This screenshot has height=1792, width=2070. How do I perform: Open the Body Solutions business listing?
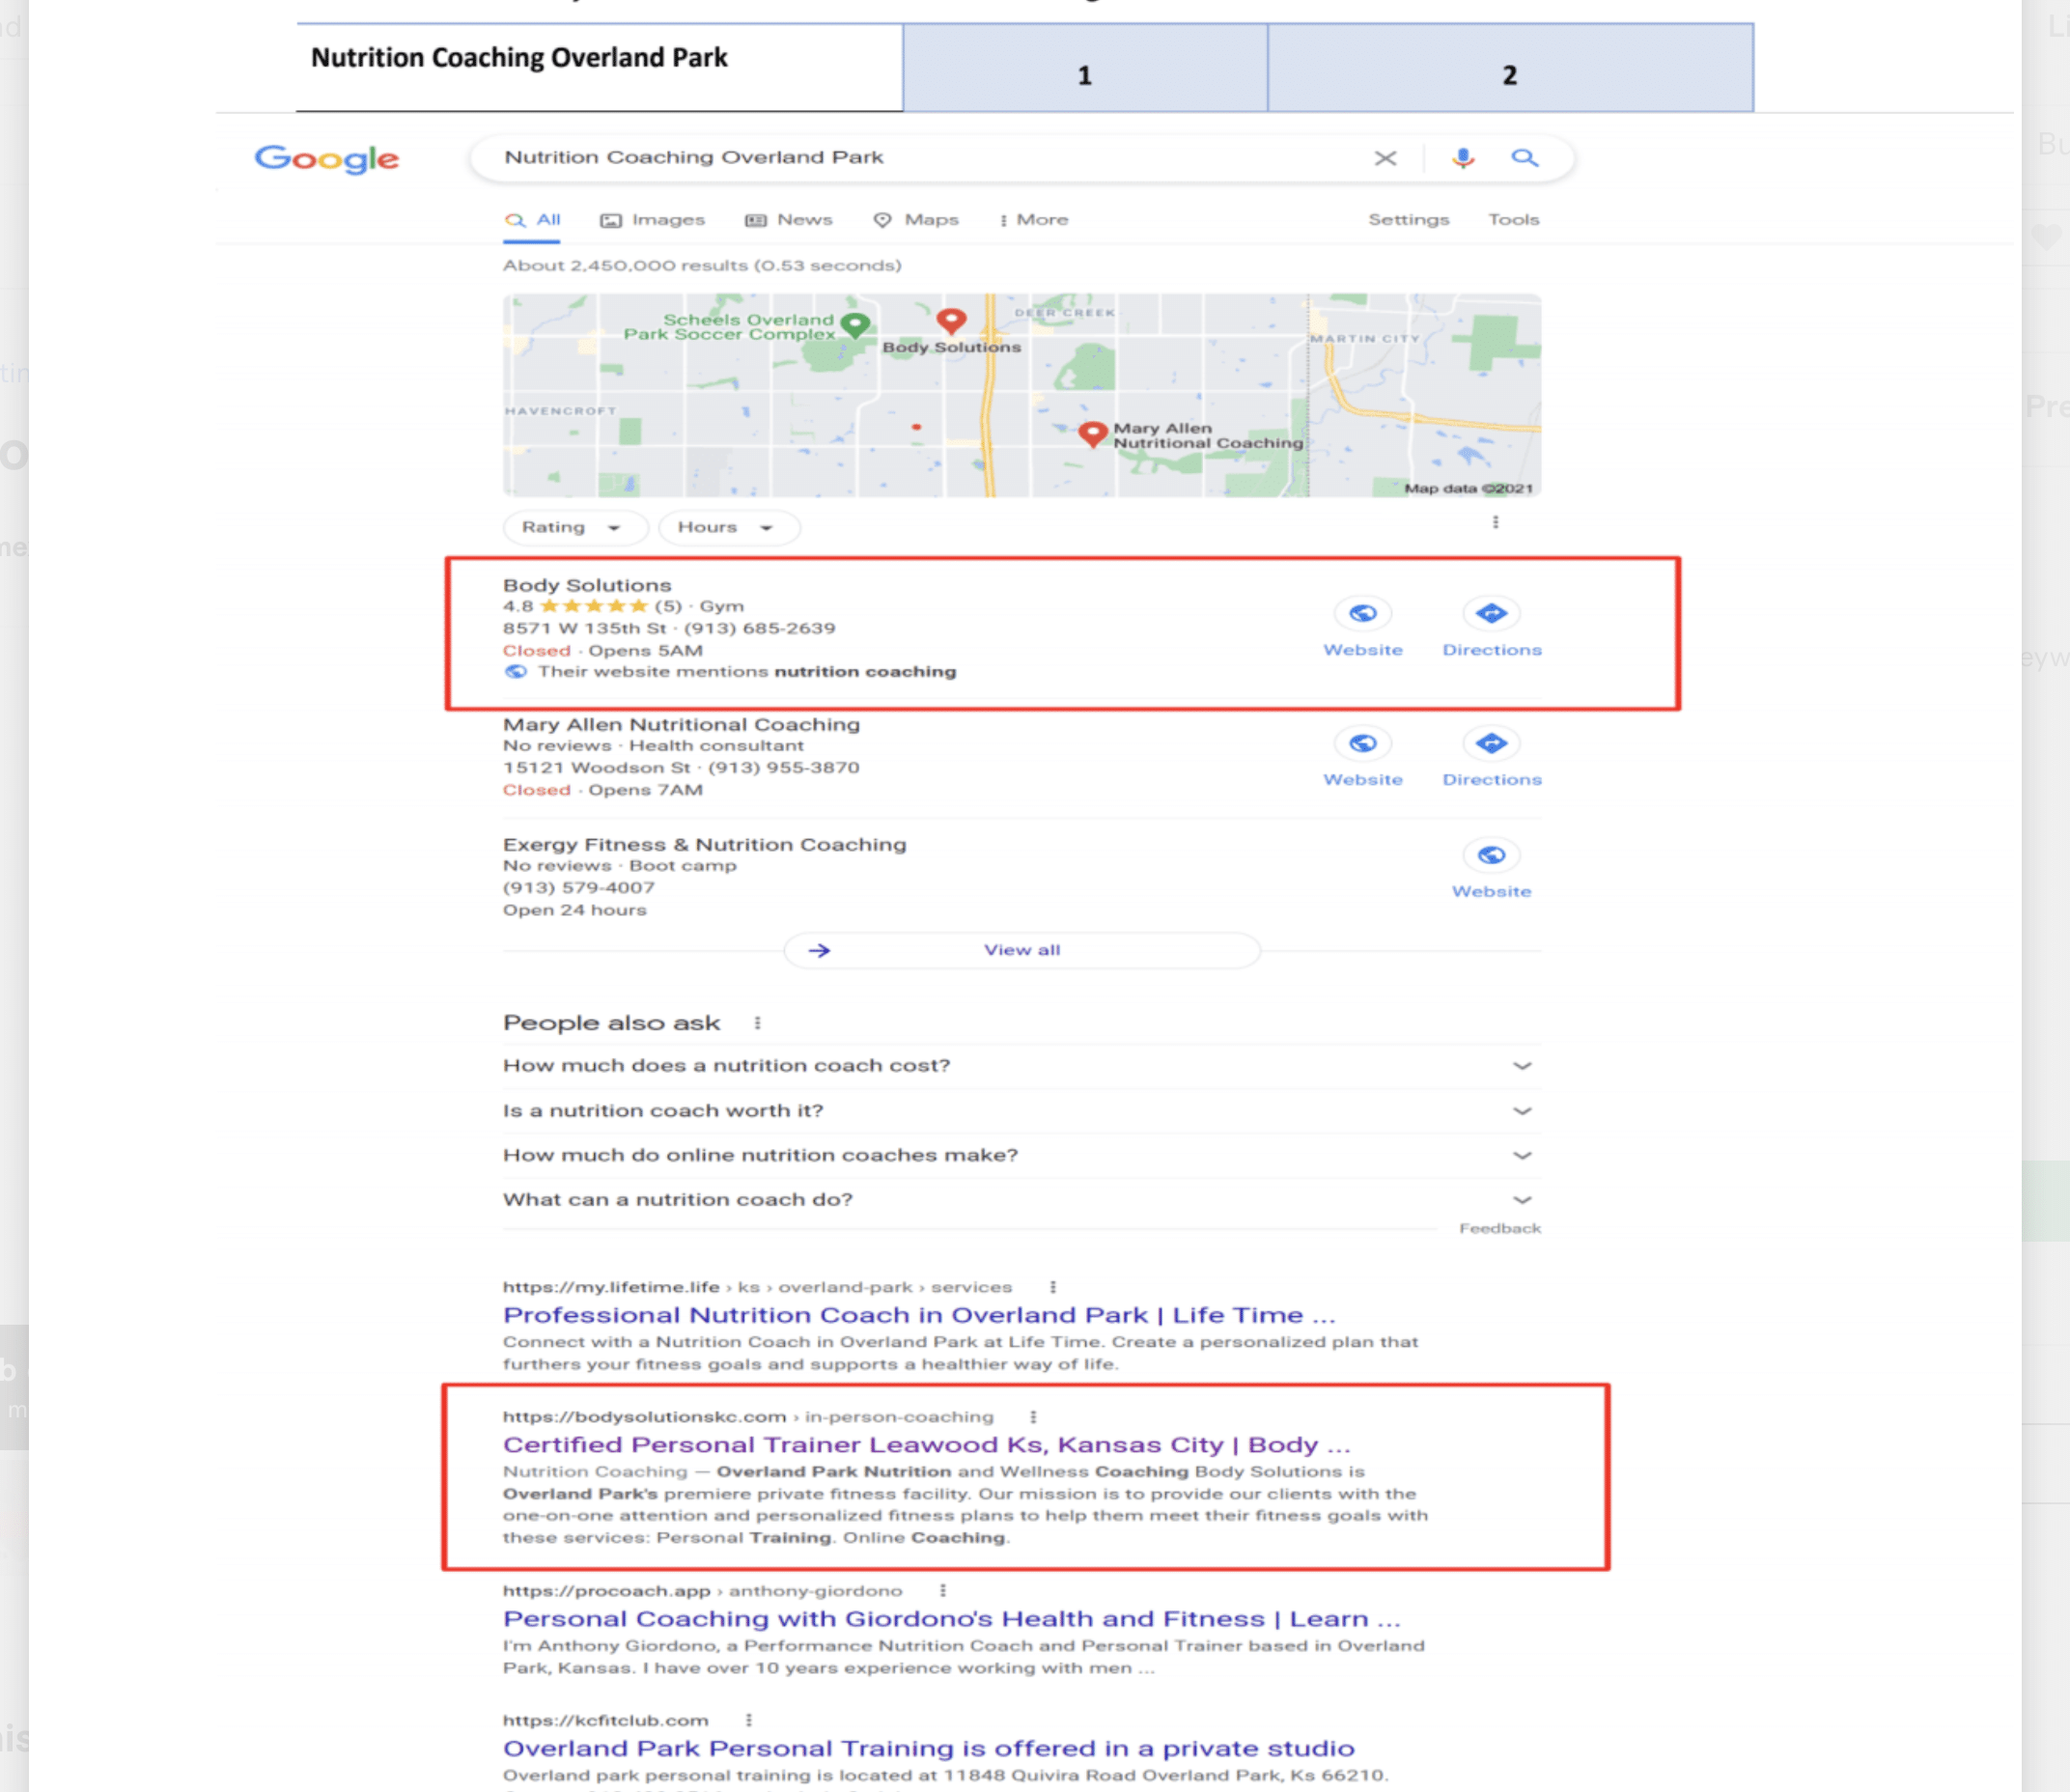tap(587, 586)
